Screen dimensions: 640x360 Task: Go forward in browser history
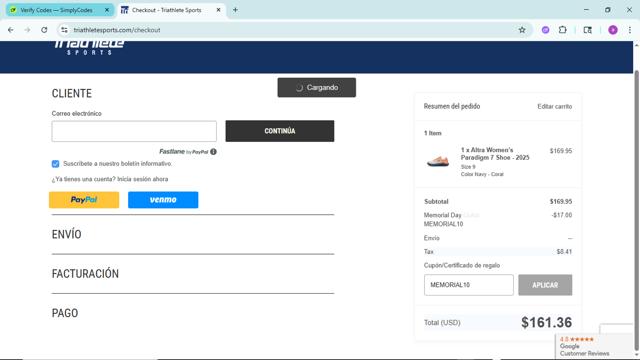pyautogui.click(x=27, y=30)
